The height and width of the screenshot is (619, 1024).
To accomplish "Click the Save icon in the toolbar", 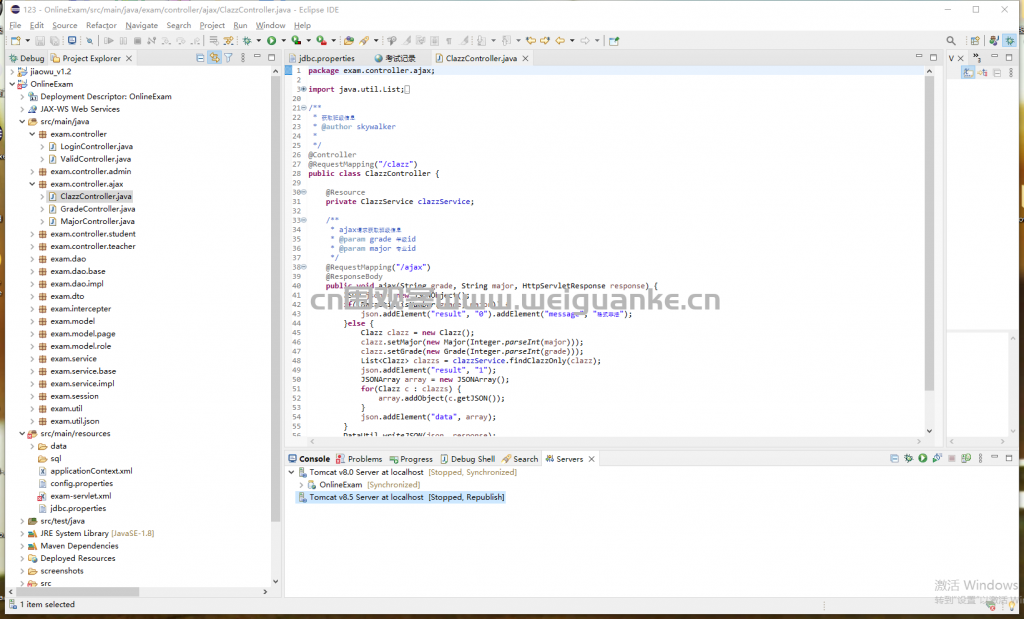I will (x=40, y=39).
